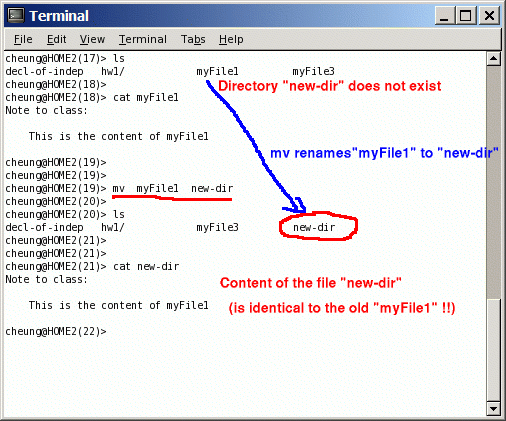Click the circled new-dir entry in ls output
Viewport: 506px width, 421px height.
point(314,227)
